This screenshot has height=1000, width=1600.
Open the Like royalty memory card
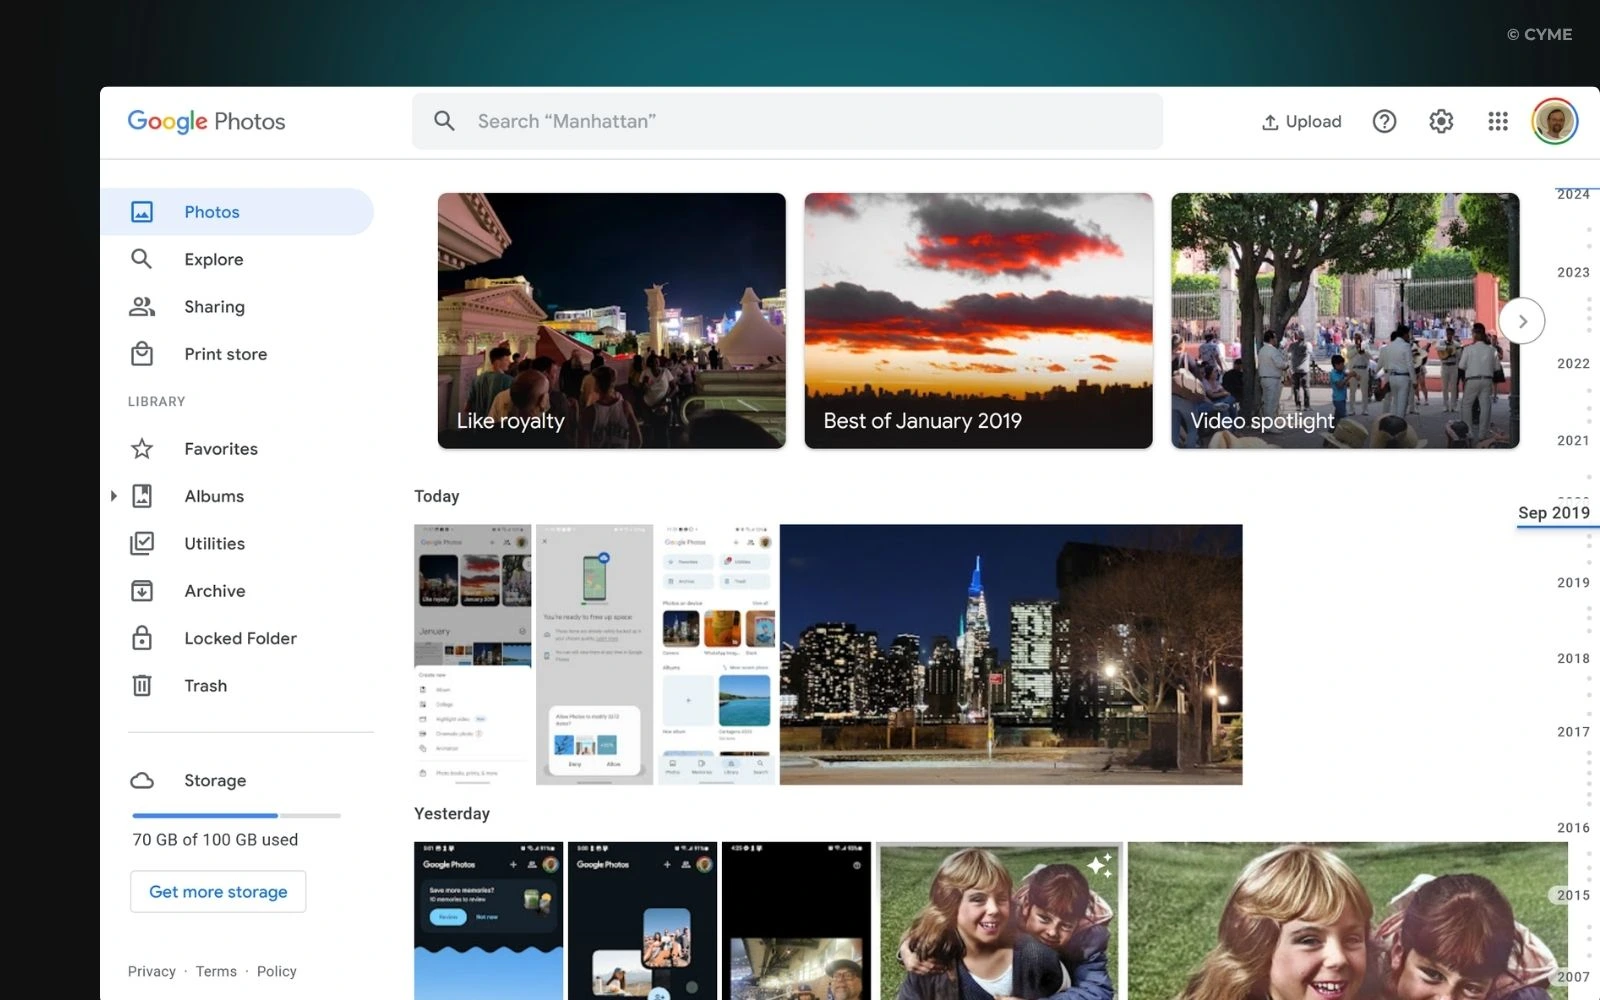[612, 321]
